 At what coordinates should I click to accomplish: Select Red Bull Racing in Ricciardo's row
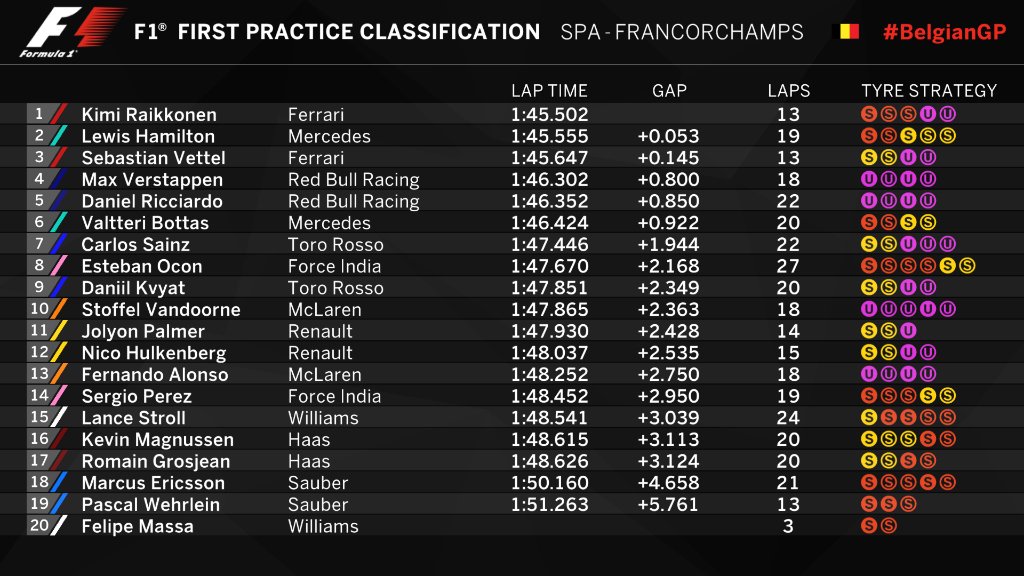point(353,201)
